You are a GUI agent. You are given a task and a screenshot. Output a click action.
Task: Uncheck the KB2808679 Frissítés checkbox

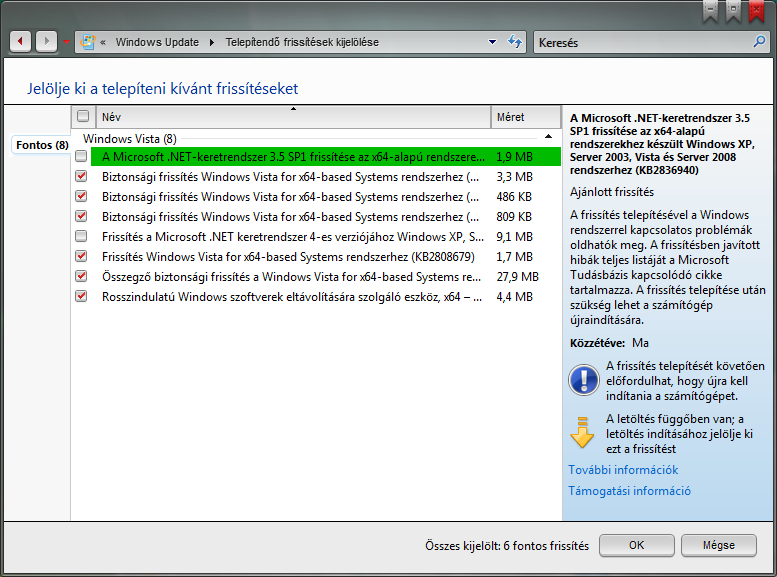81,256
